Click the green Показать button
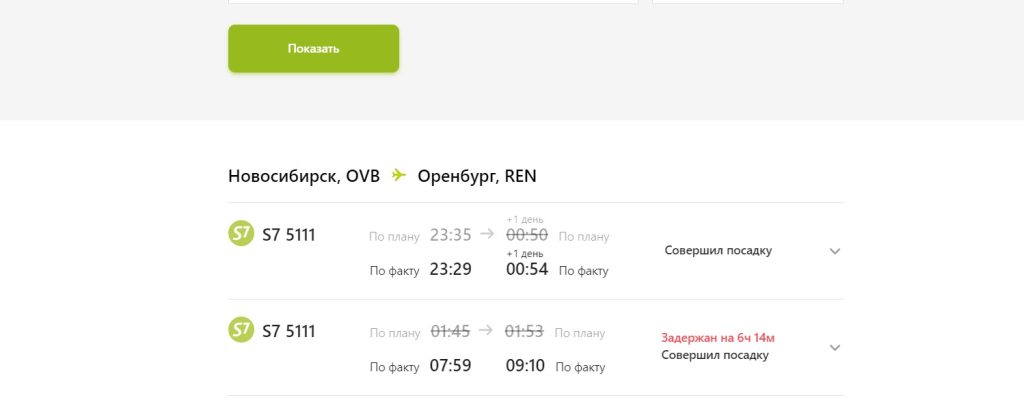The image size is (1024, 400). [313, 49]
